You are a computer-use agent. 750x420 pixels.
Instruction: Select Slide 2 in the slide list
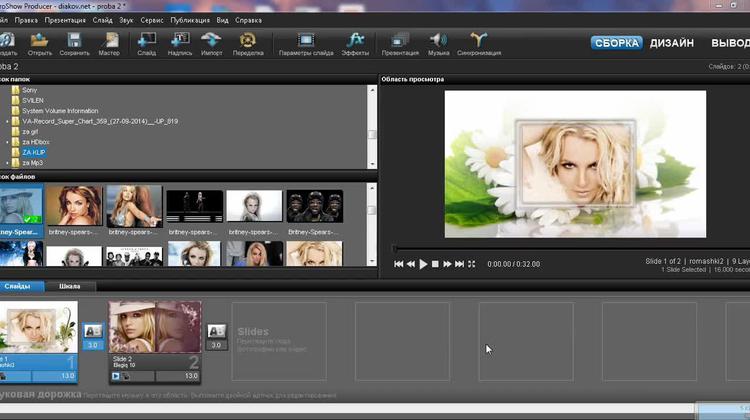coord(155,342)
